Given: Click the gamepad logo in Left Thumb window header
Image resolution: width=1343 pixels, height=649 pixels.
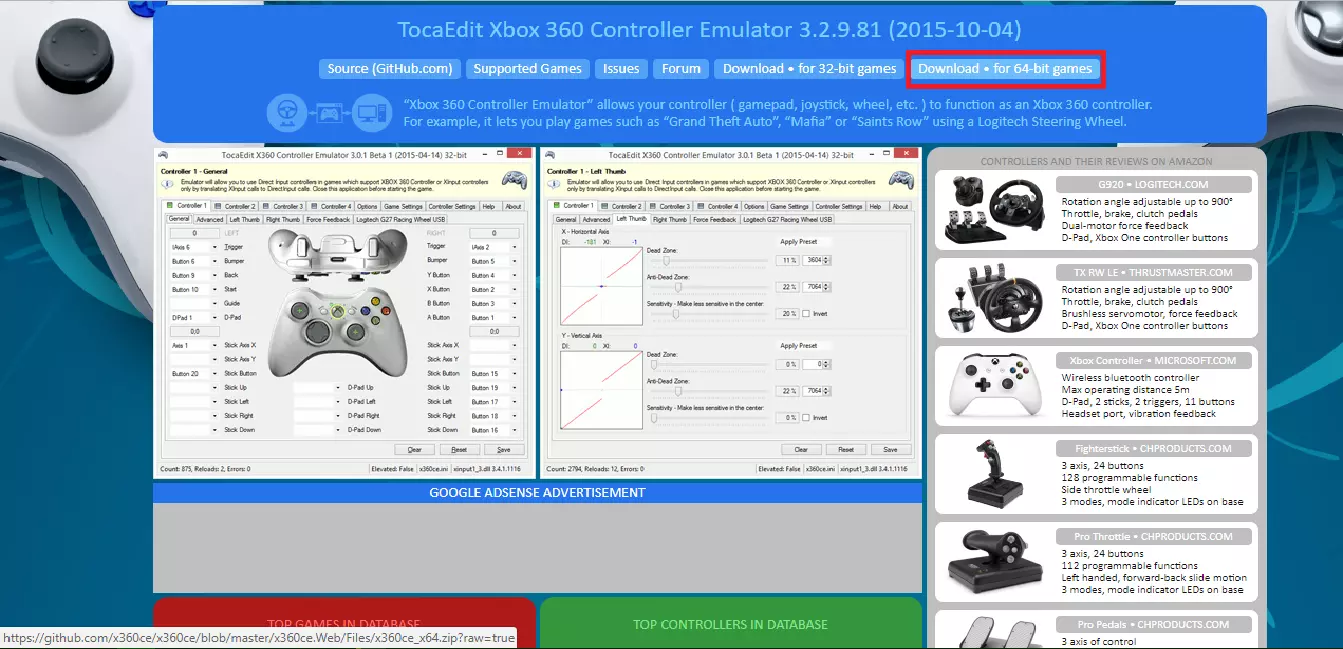Looking at the screenshot, I should (x=900, y=181).
